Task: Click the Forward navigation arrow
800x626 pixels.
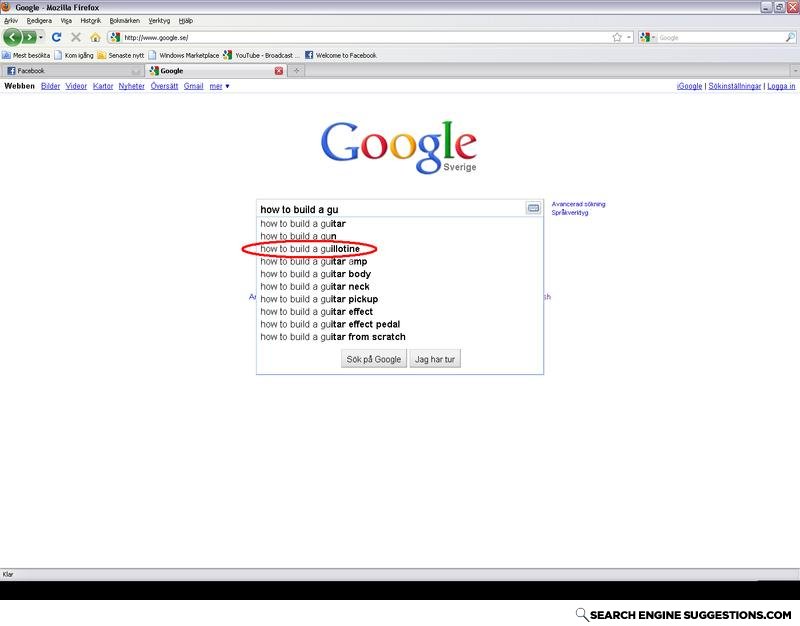Action: 30,37
